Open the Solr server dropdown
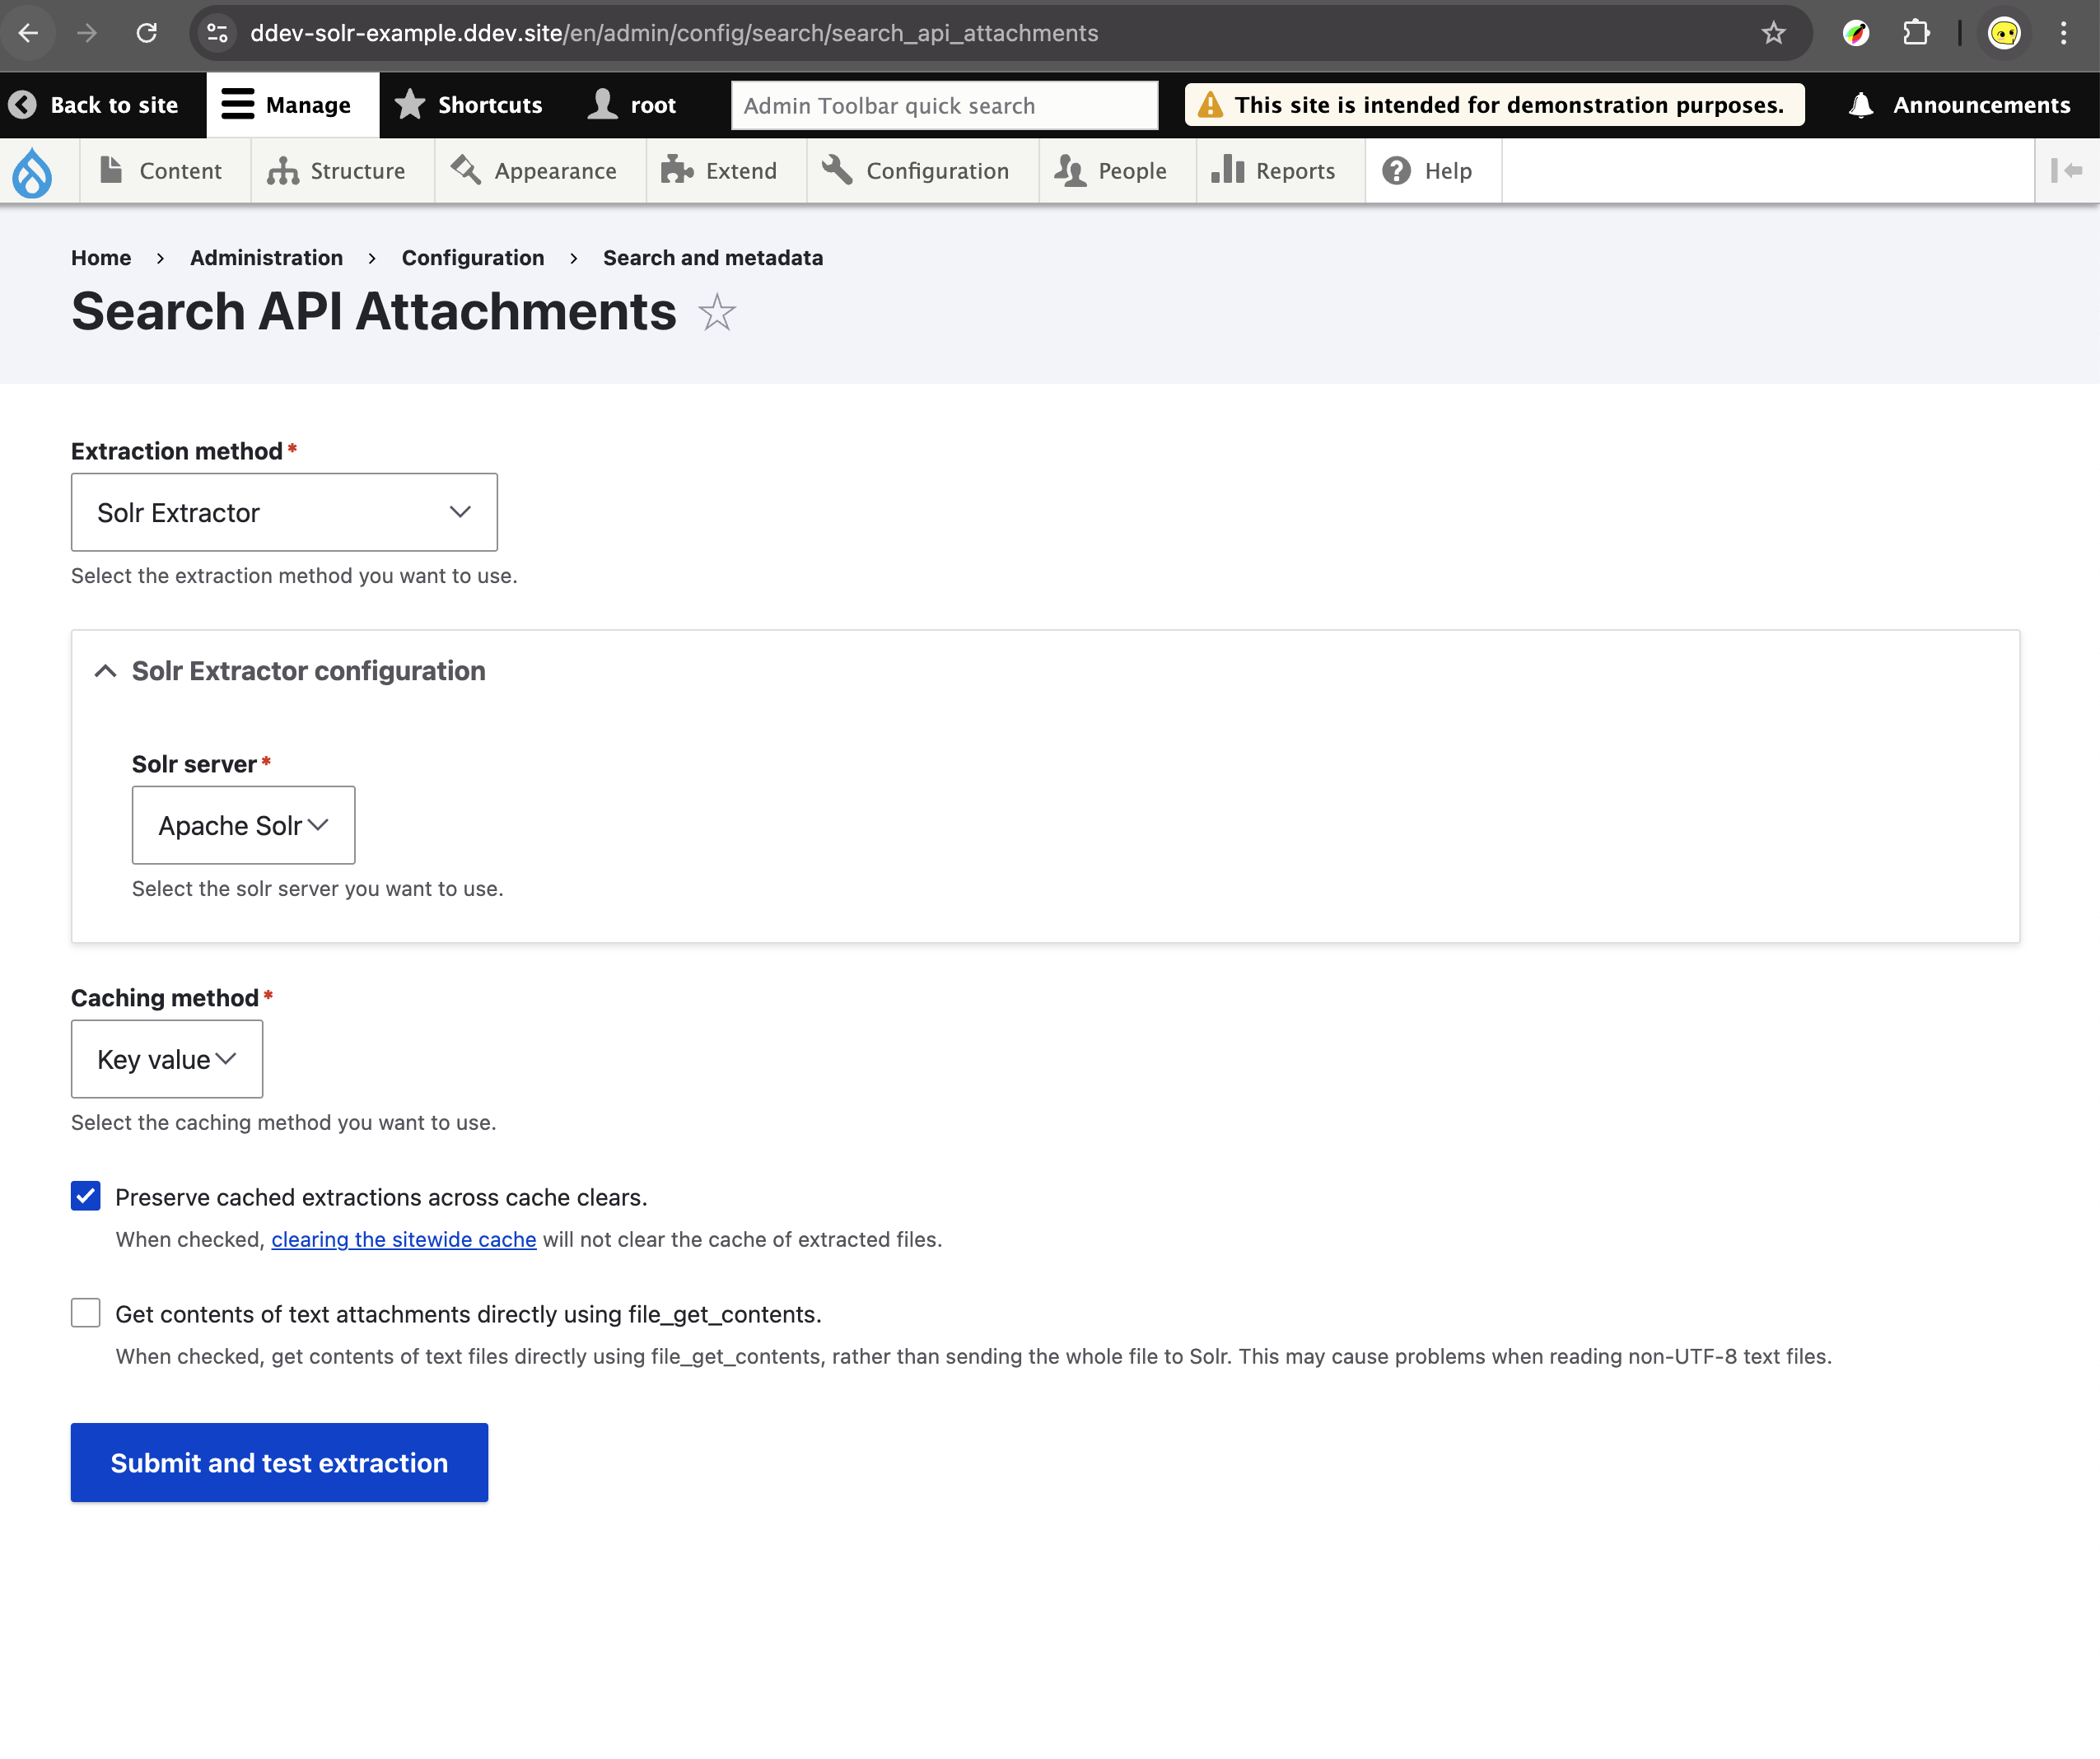The image size is (2100, 1759). pos(243,825)
